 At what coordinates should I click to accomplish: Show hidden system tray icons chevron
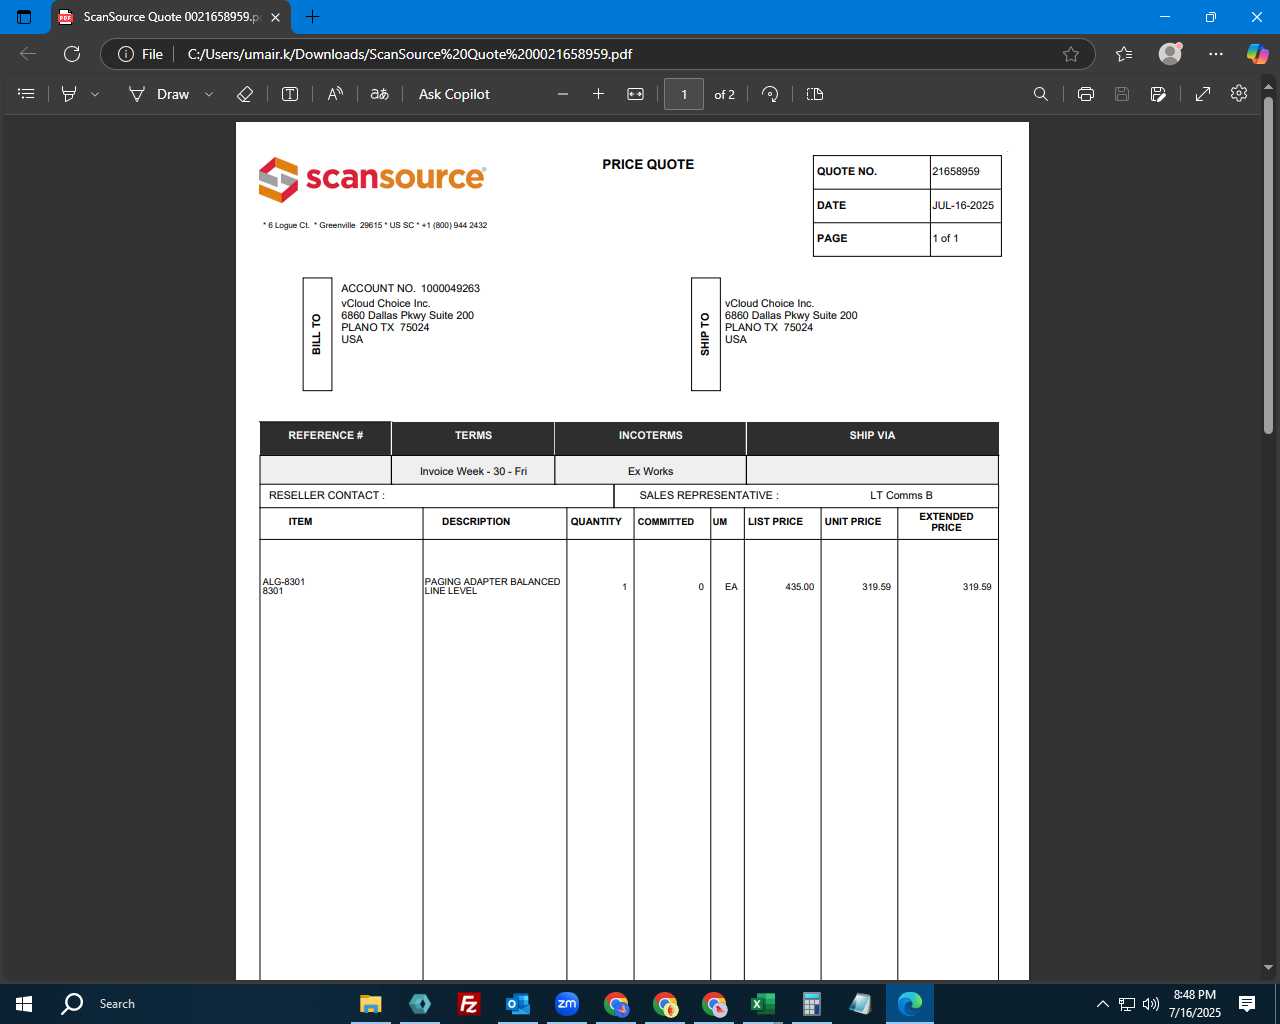[1102, 1004]
